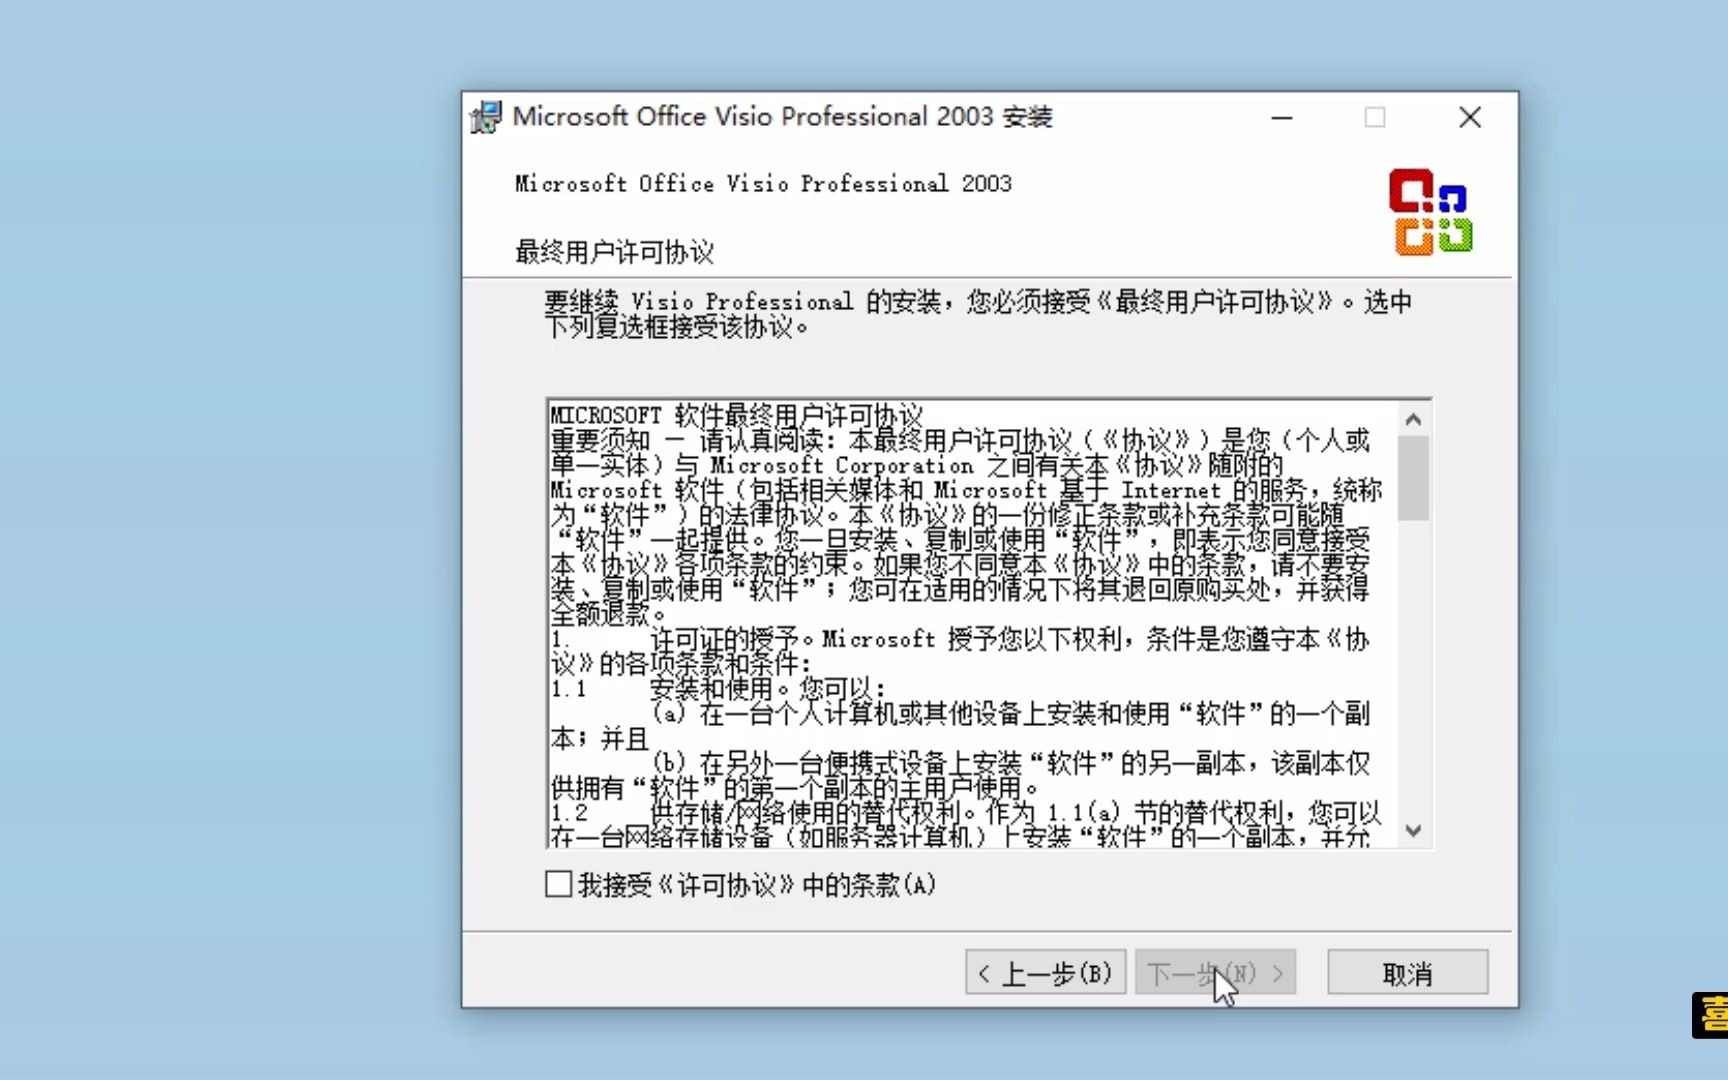Click the 最终用户许可协议 heading
The image size is (1728, 1080).
[x=614, y=252]
